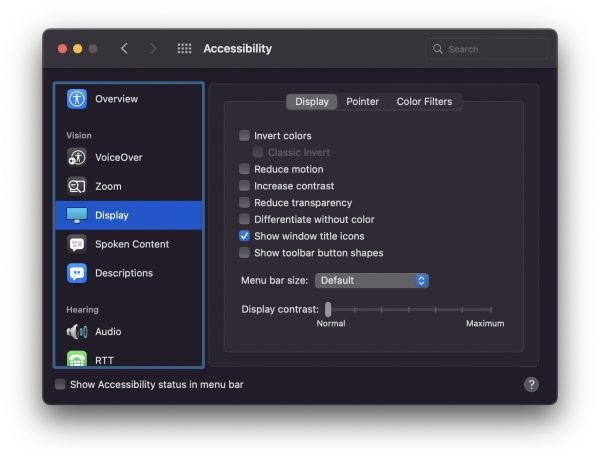Enable Show Accessibility status in menu bar
600x461 pixels.
point(61,384)
